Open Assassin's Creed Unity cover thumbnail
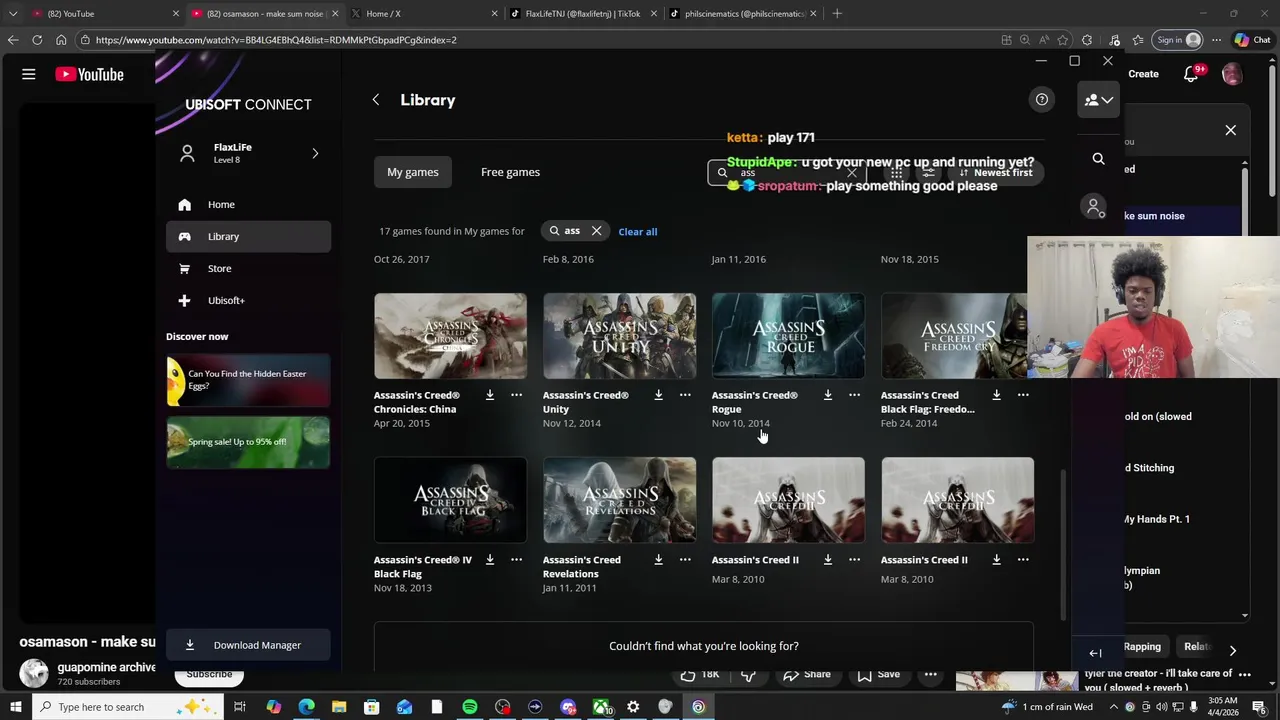Screen dimensions: 1280x720 pos(619,336)
